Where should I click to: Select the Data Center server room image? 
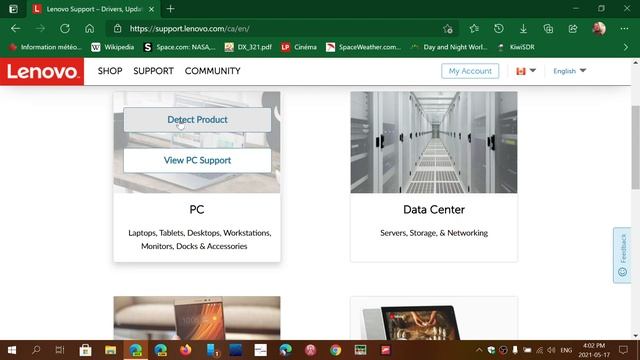point(433,142)
